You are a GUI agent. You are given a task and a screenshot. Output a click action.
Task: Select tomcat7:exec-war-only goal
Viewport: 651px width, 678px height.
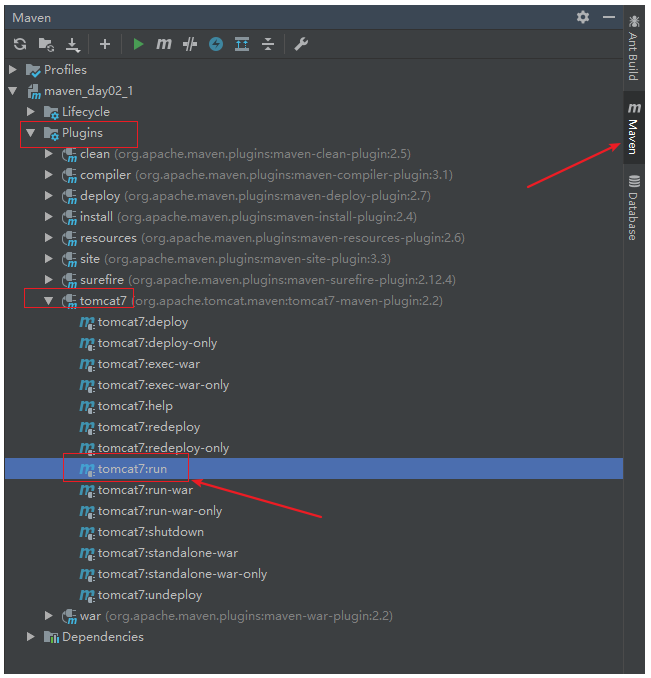163,385
